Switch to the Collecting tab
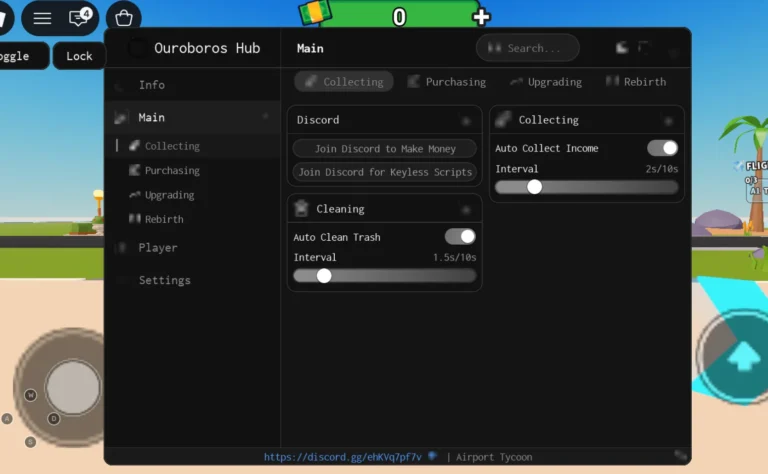 (344, 82)
